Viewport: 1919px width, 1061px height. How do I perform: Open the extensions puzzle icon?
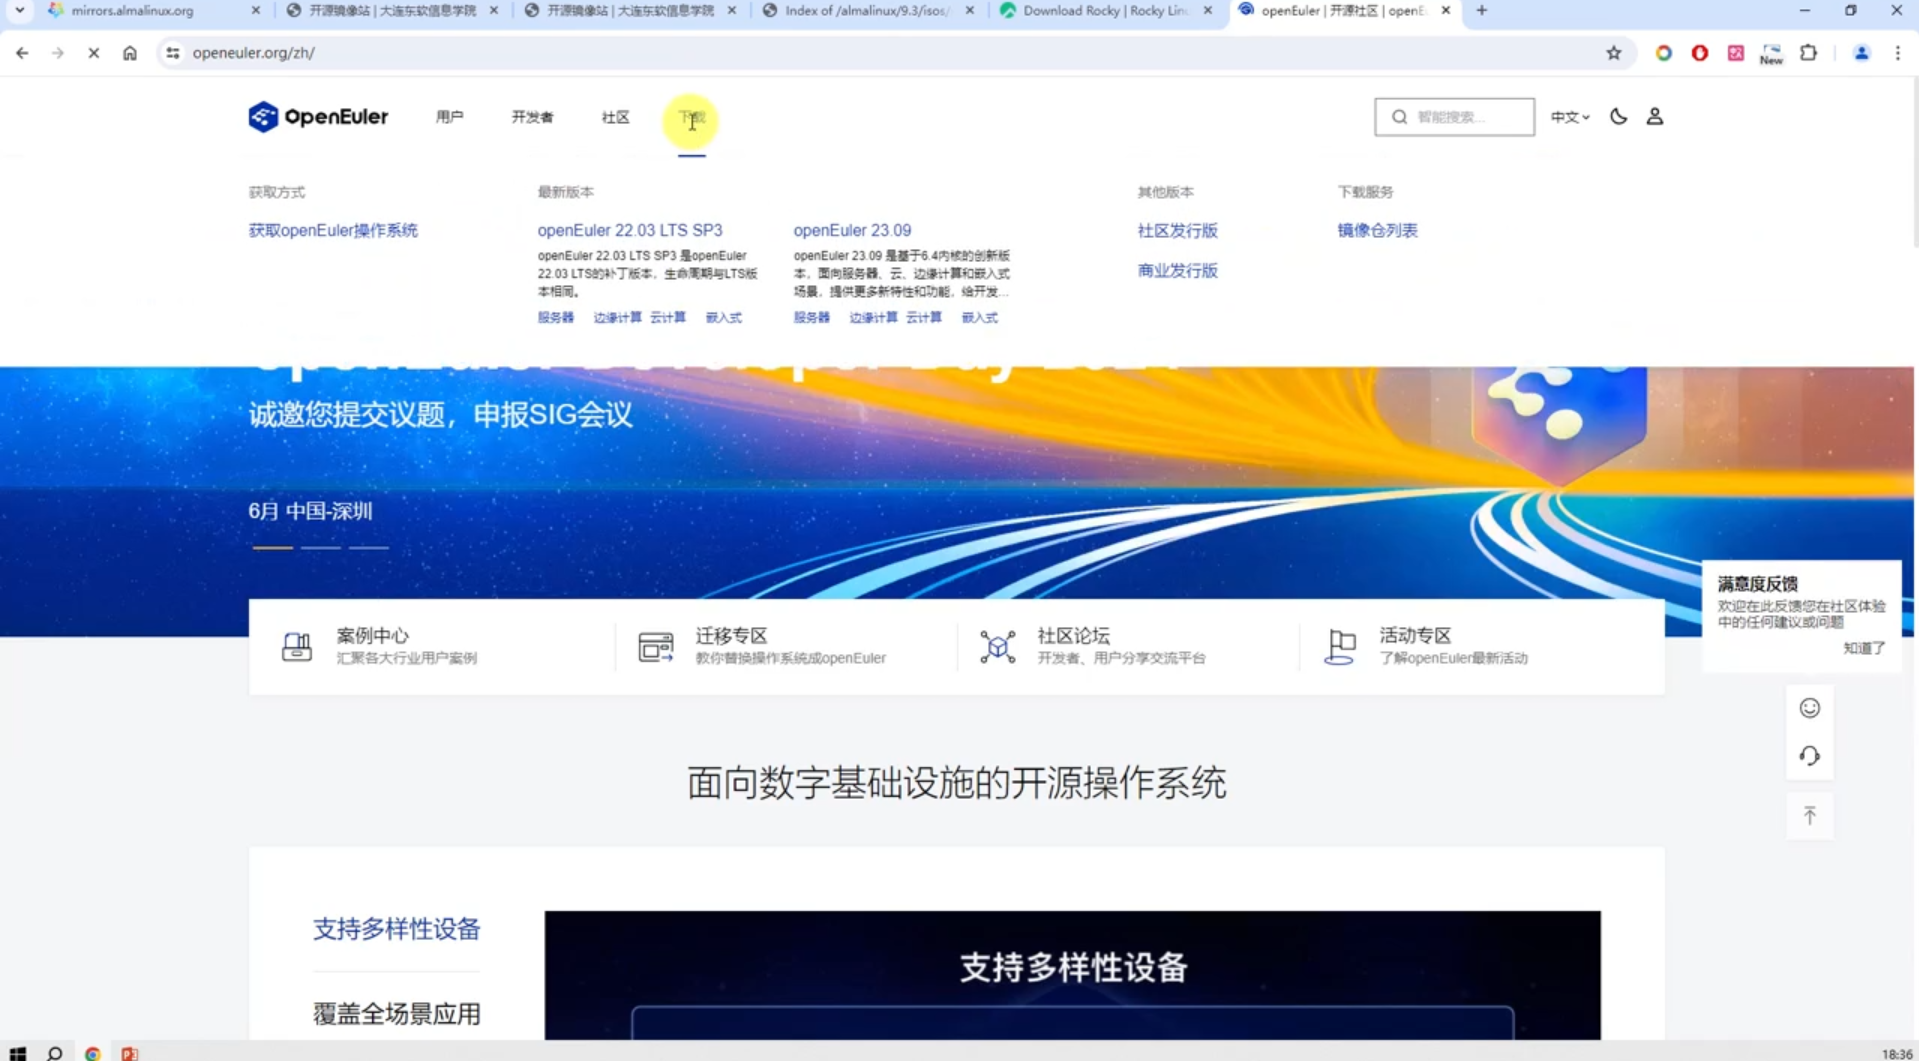1808,53
